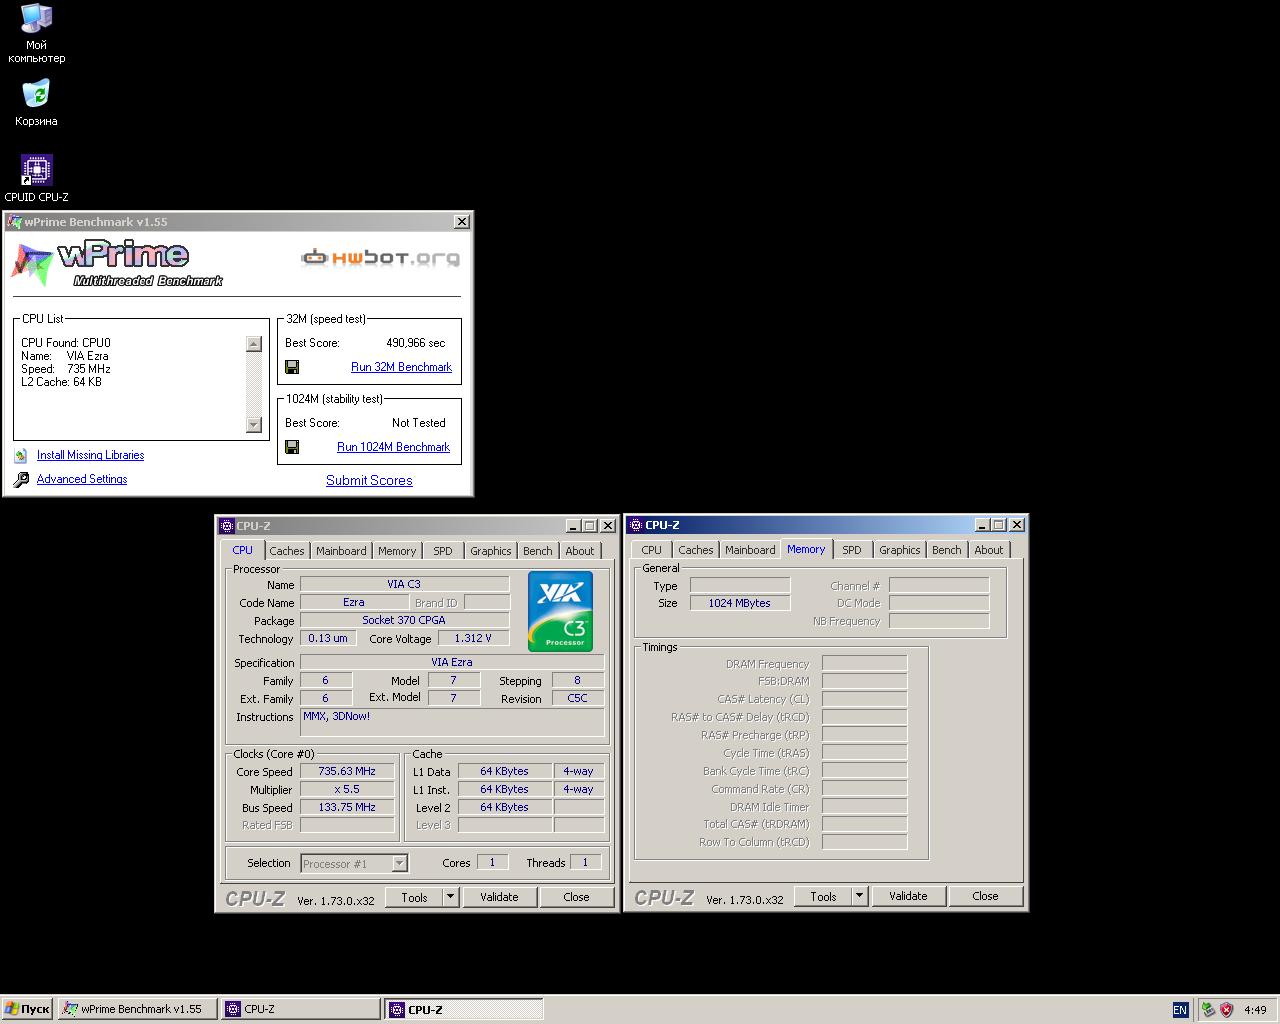Click the save icon in the 32M section
The image size is (1280, 1024).
pos(292,367)
